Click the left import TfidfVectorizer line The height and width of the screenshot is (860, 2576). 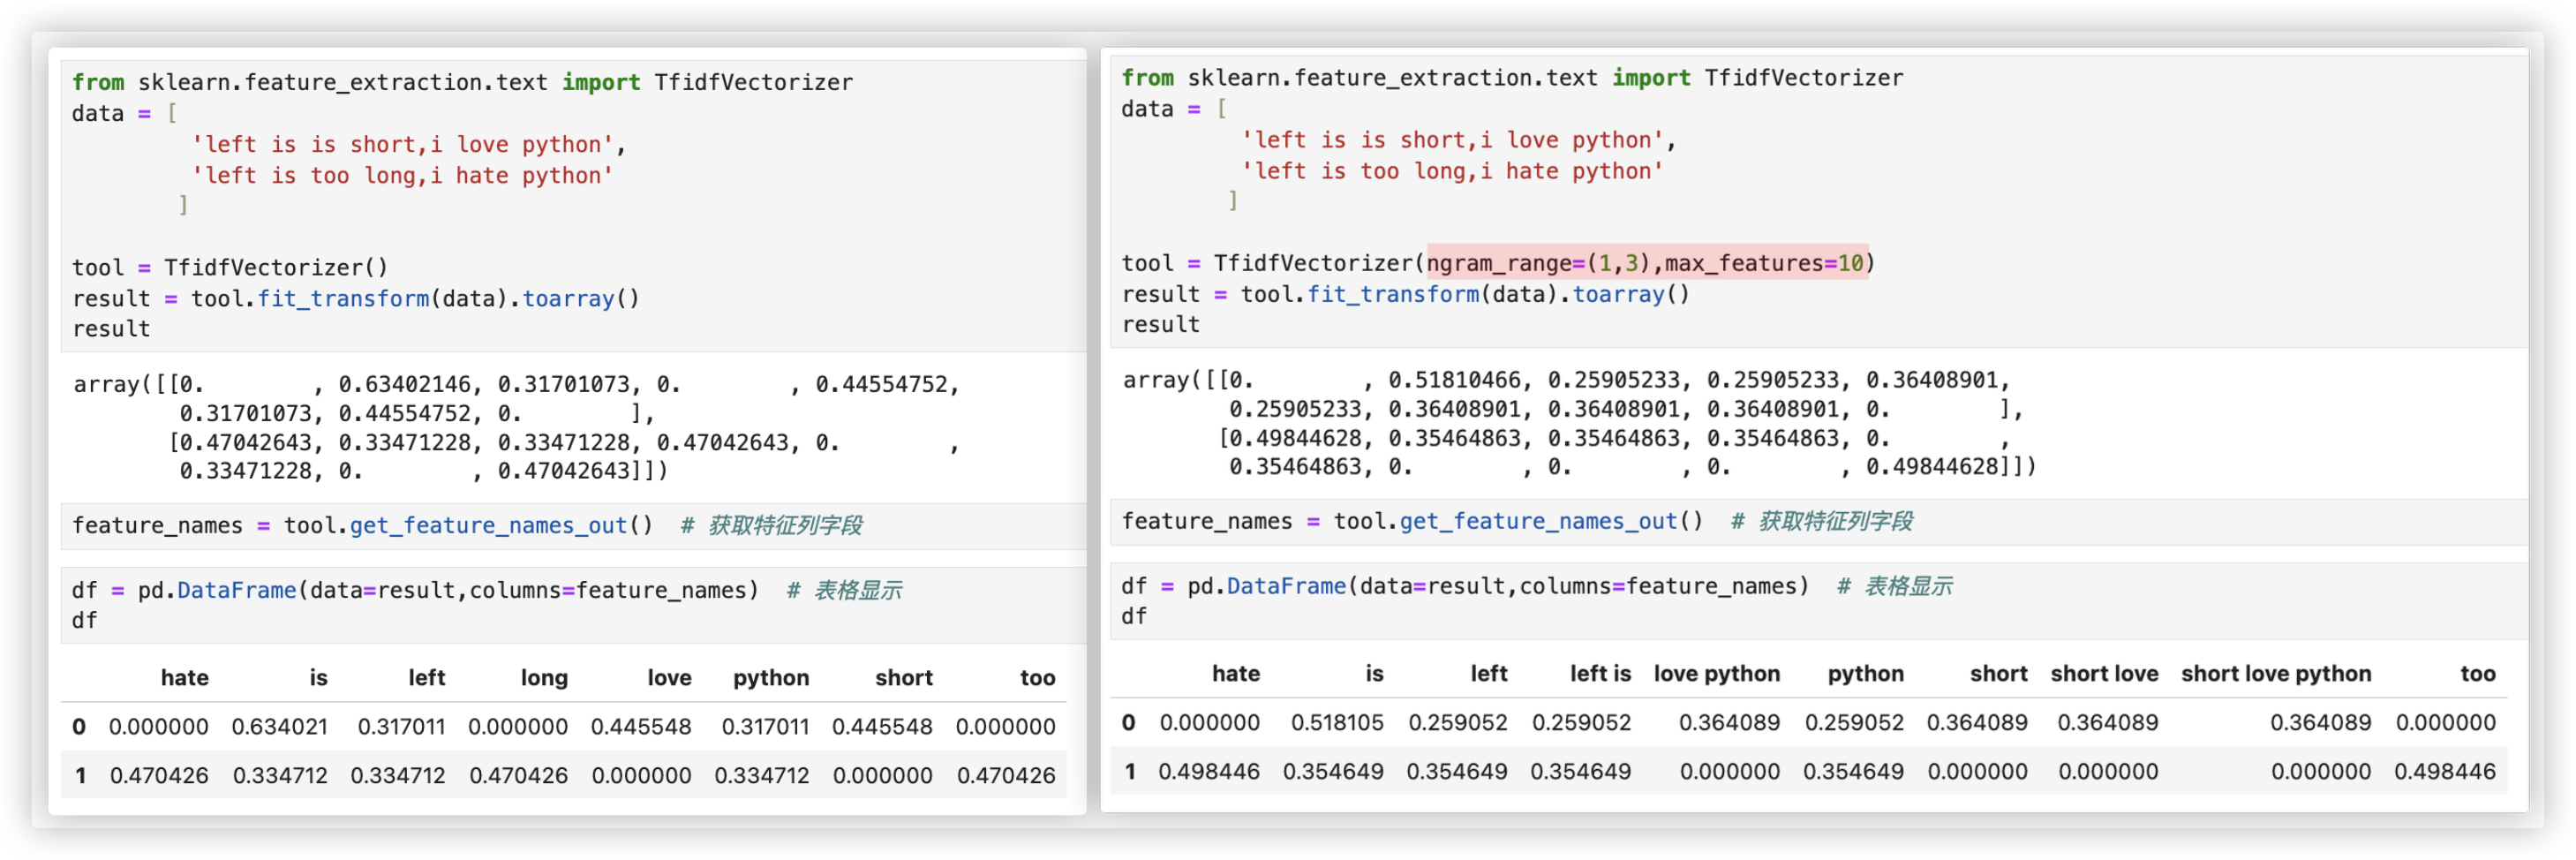tap(462, 83)
